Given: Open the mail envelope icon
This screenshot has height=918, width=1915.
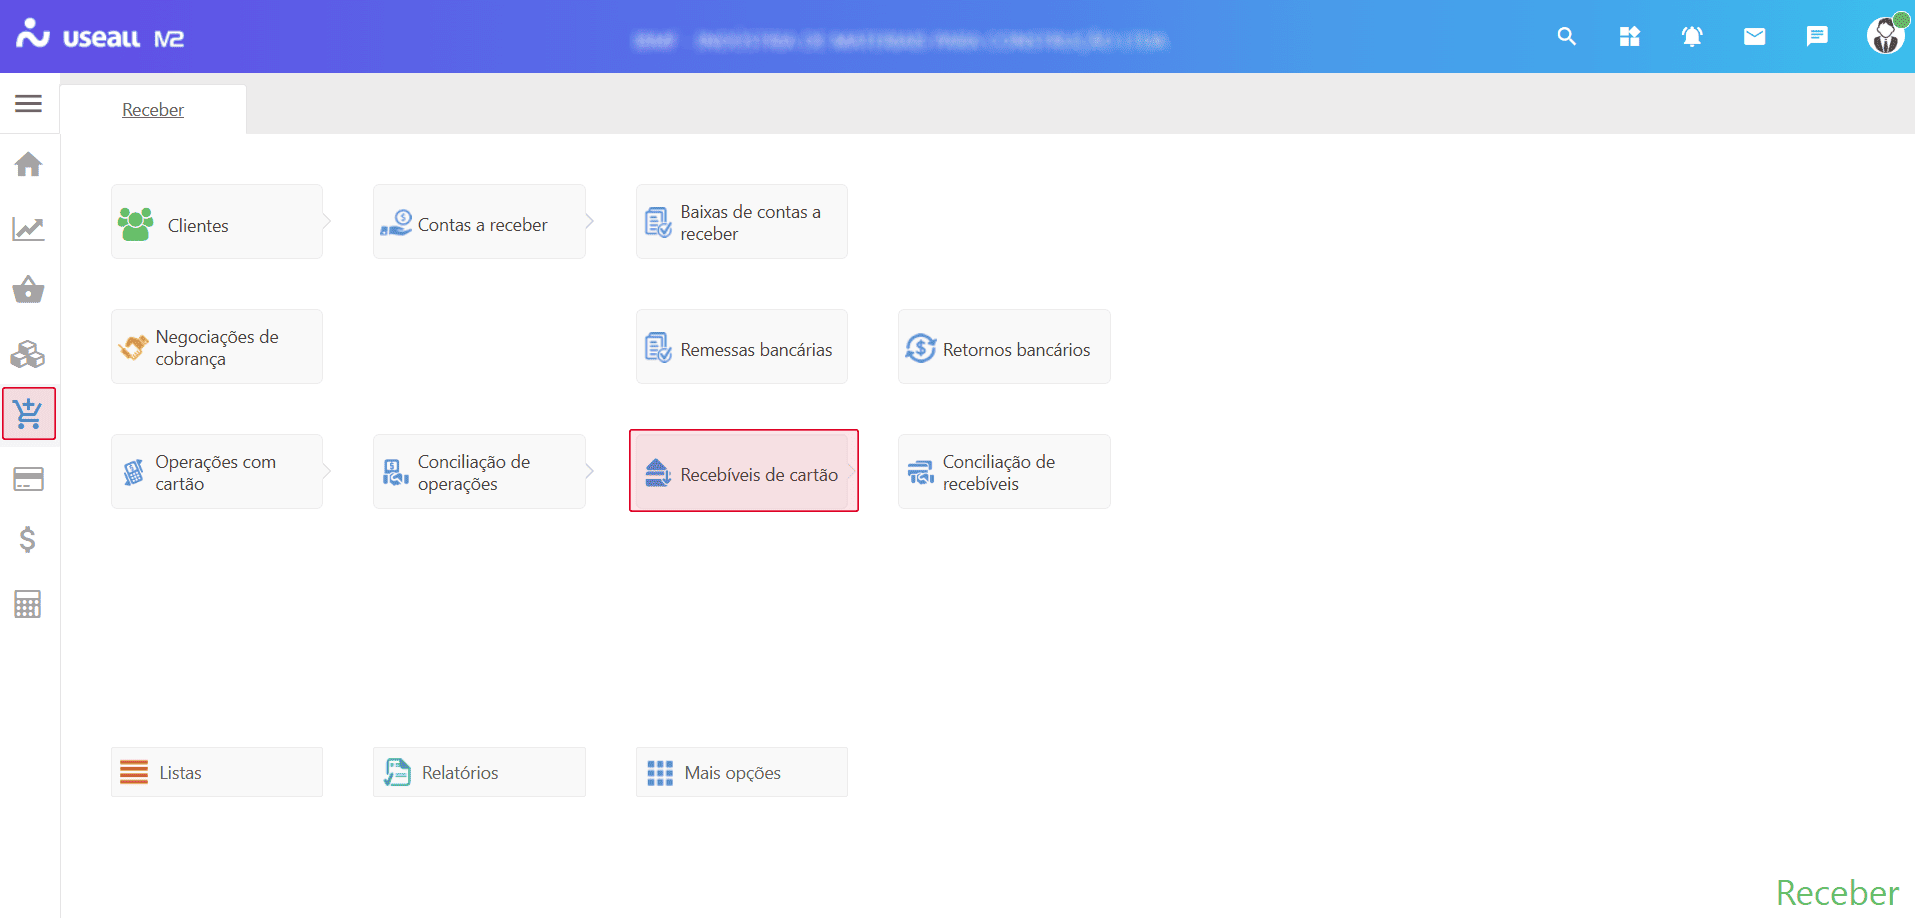Looking at the screenshot, I should tap(1754, 37).
